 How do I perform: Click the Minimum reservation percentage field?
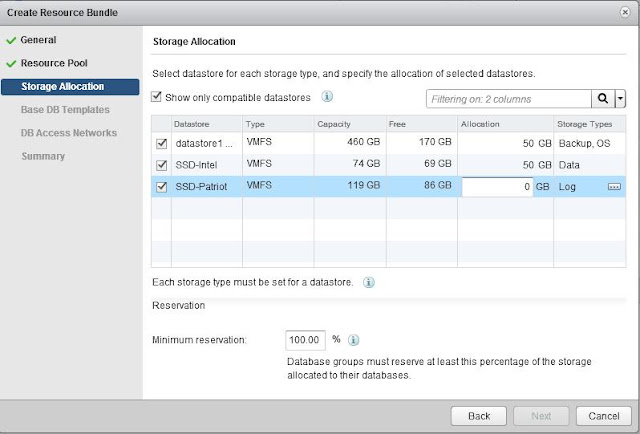click(x=306, y=340)
